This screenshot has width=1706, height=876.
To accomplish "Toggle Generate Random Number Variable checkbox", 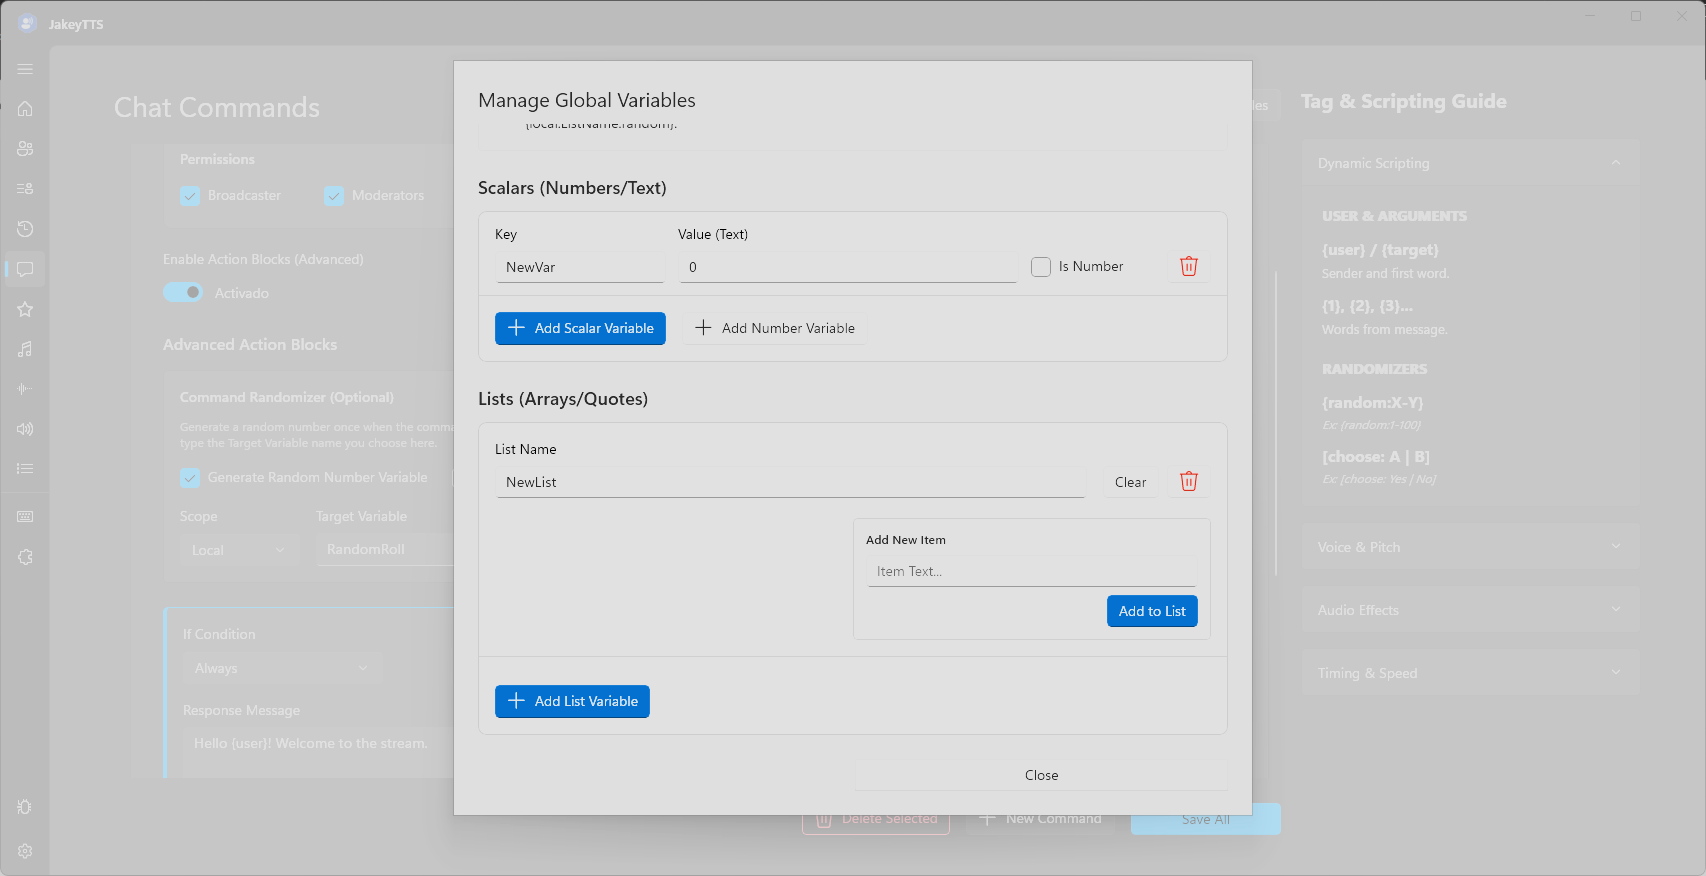I will (190, 478).
